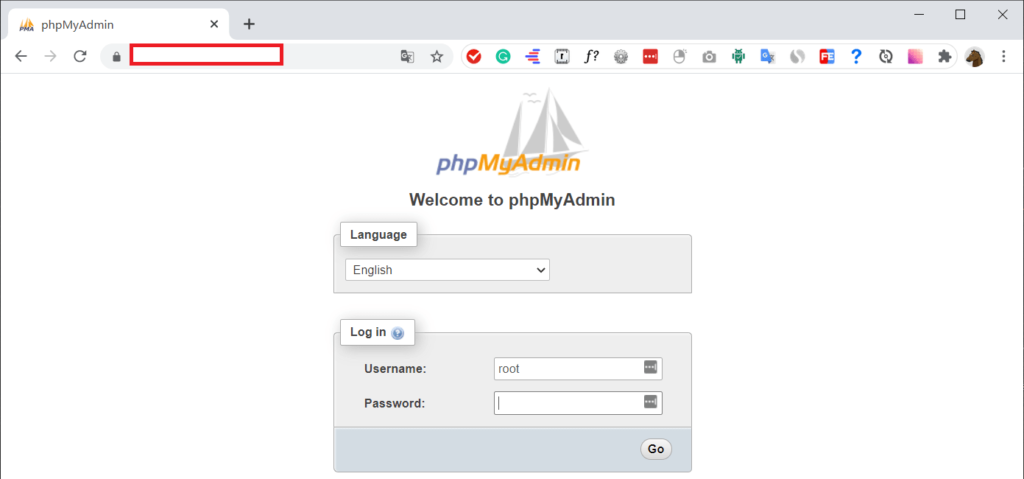Open the gray mouse extension icon

click(679, 57)
